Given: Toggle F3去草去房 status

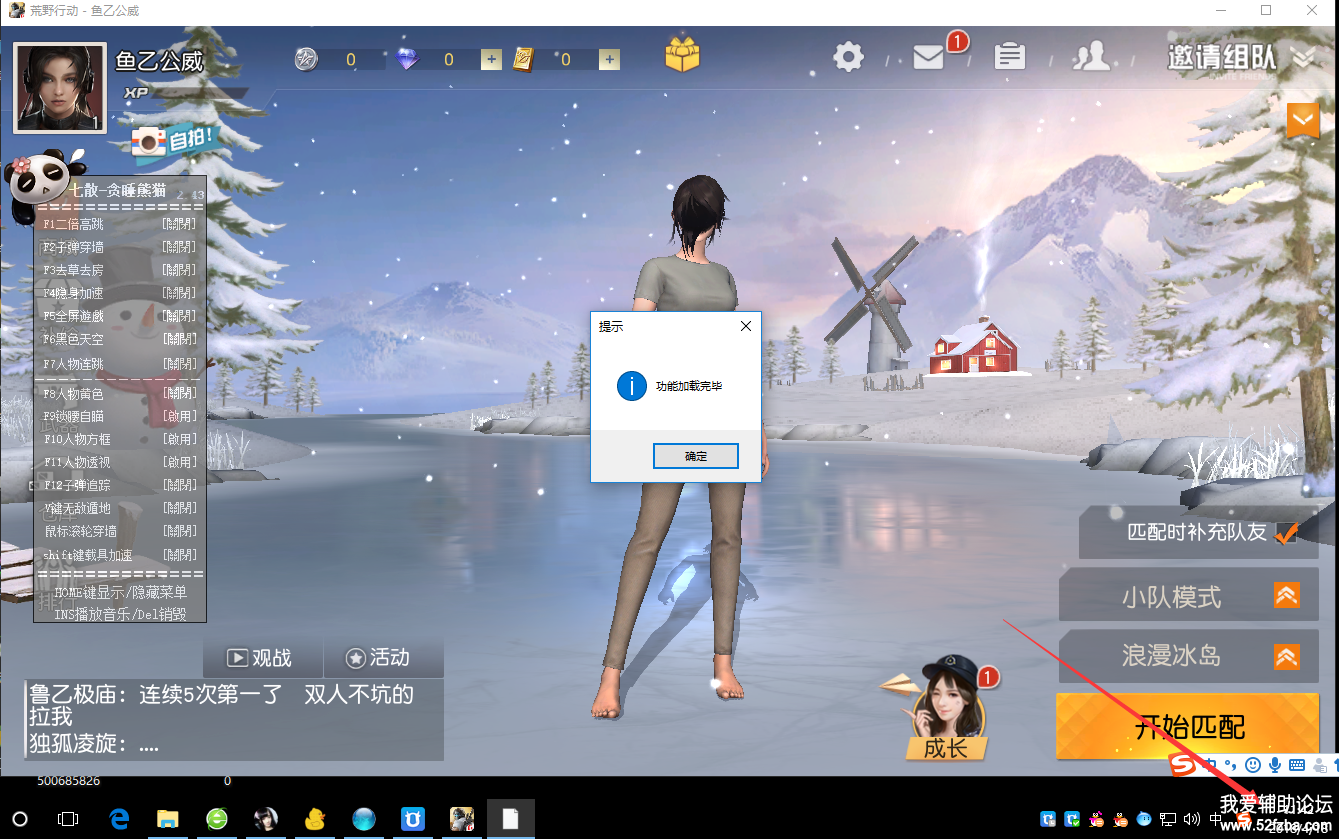Looking at the screenshot, I should tap(180, 270).
